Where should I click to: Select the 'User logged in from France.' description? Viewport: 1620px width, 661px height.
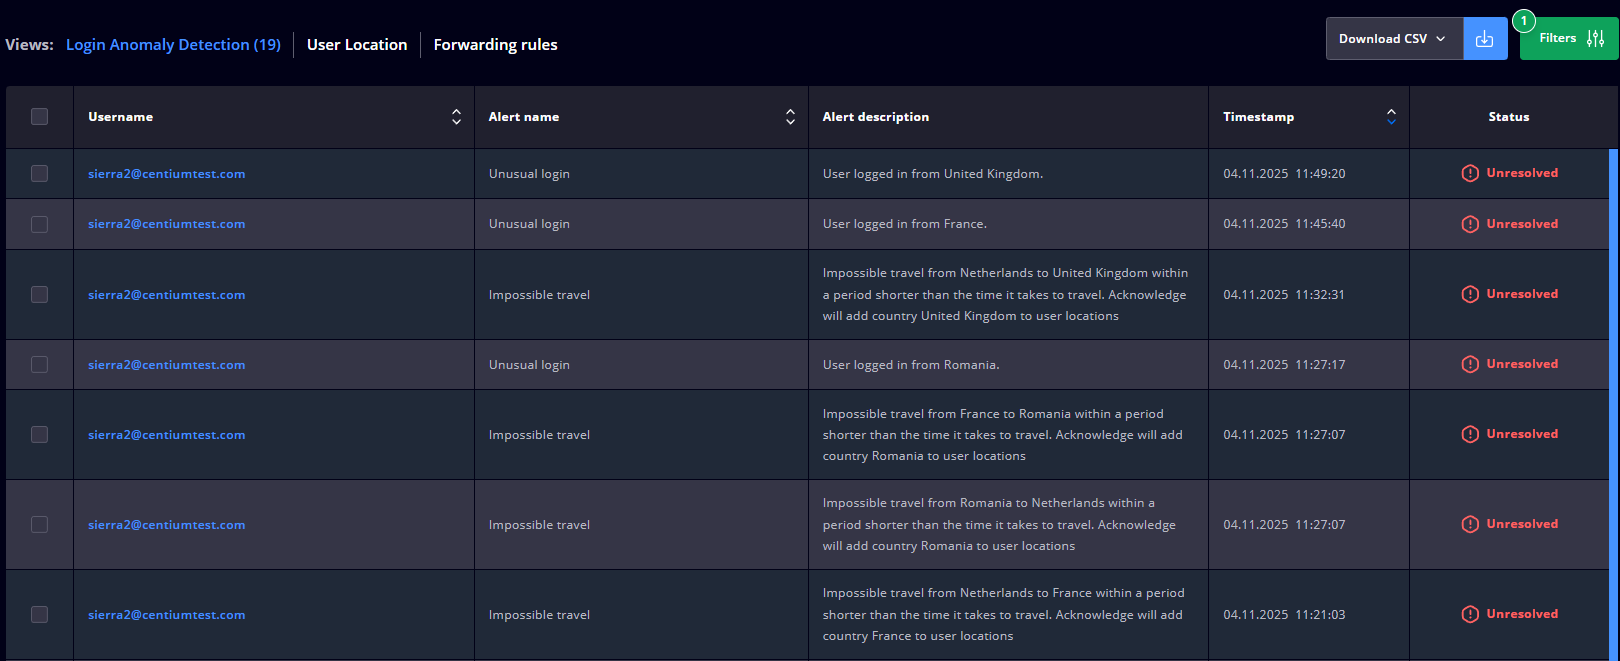(x=905, y=224)
